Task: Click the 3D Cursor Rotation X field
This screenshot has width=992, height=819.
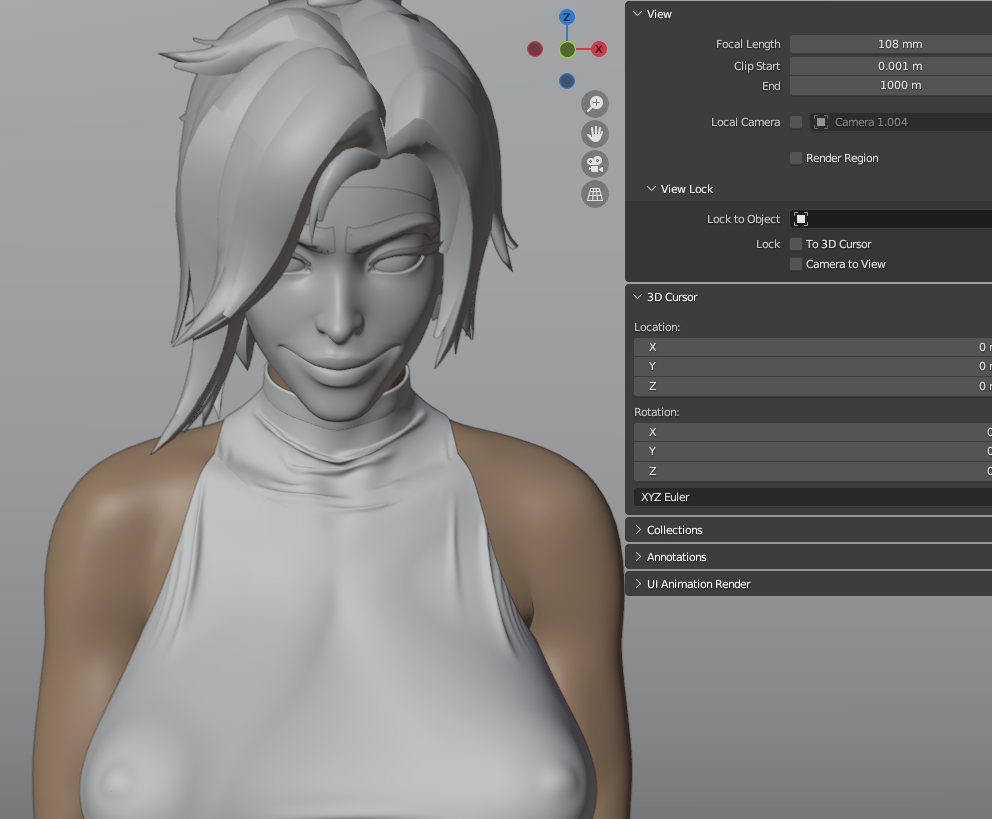Action: pyautogui.click(x=813, y=432)
